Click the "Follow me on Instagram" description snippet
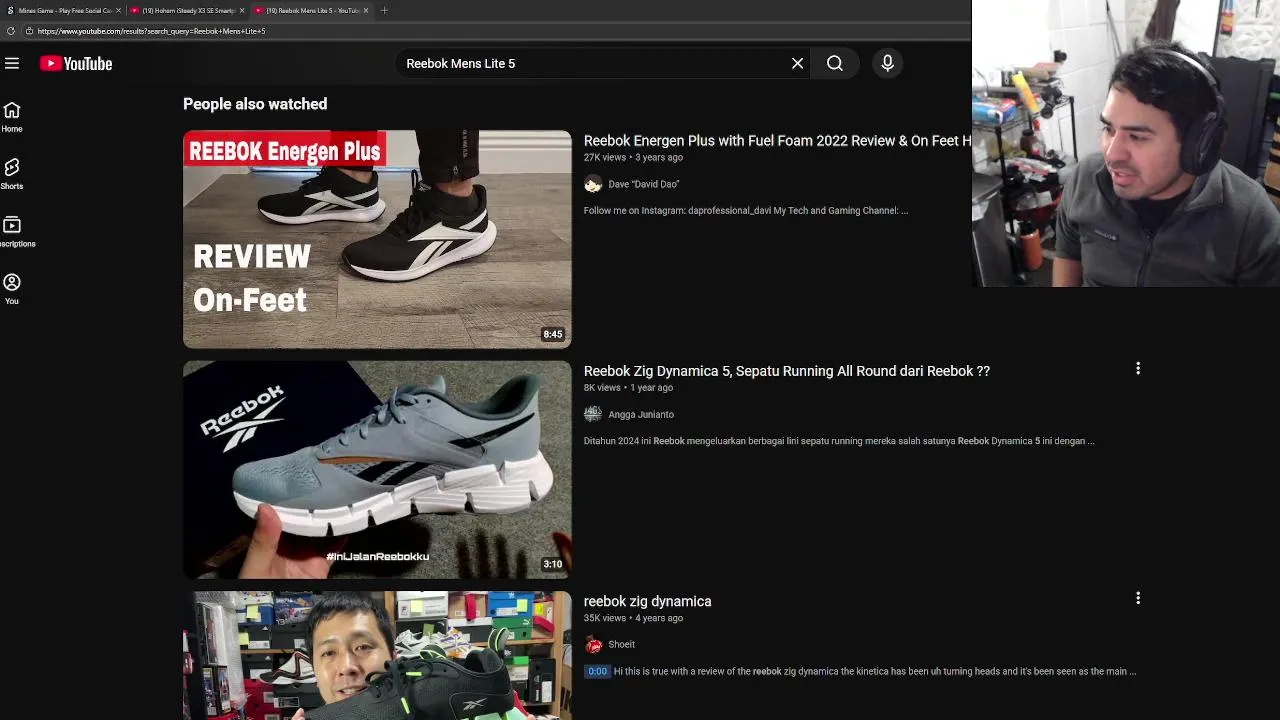The image size is (1280, 720). tap(746, 211)
